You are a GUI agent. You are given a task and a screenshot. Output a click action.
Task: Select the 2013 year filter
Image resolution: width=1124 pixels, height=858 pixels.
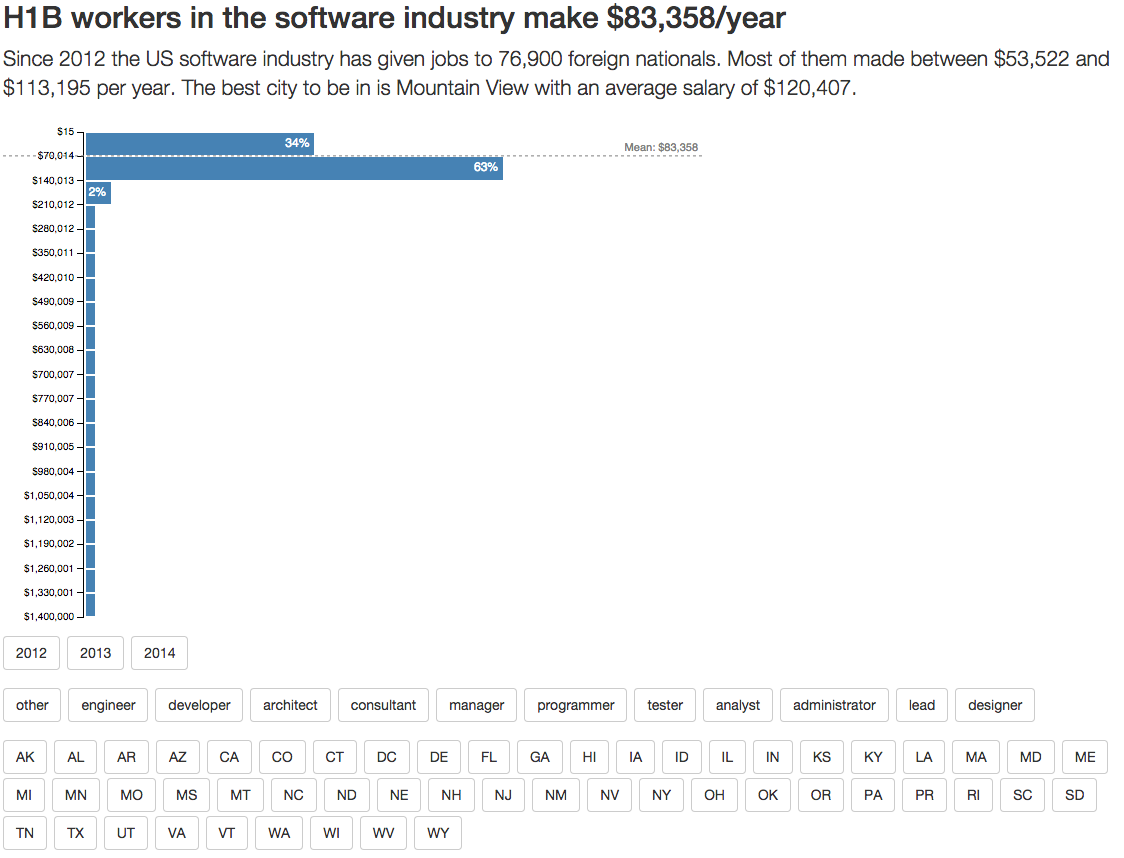(95, 653)
